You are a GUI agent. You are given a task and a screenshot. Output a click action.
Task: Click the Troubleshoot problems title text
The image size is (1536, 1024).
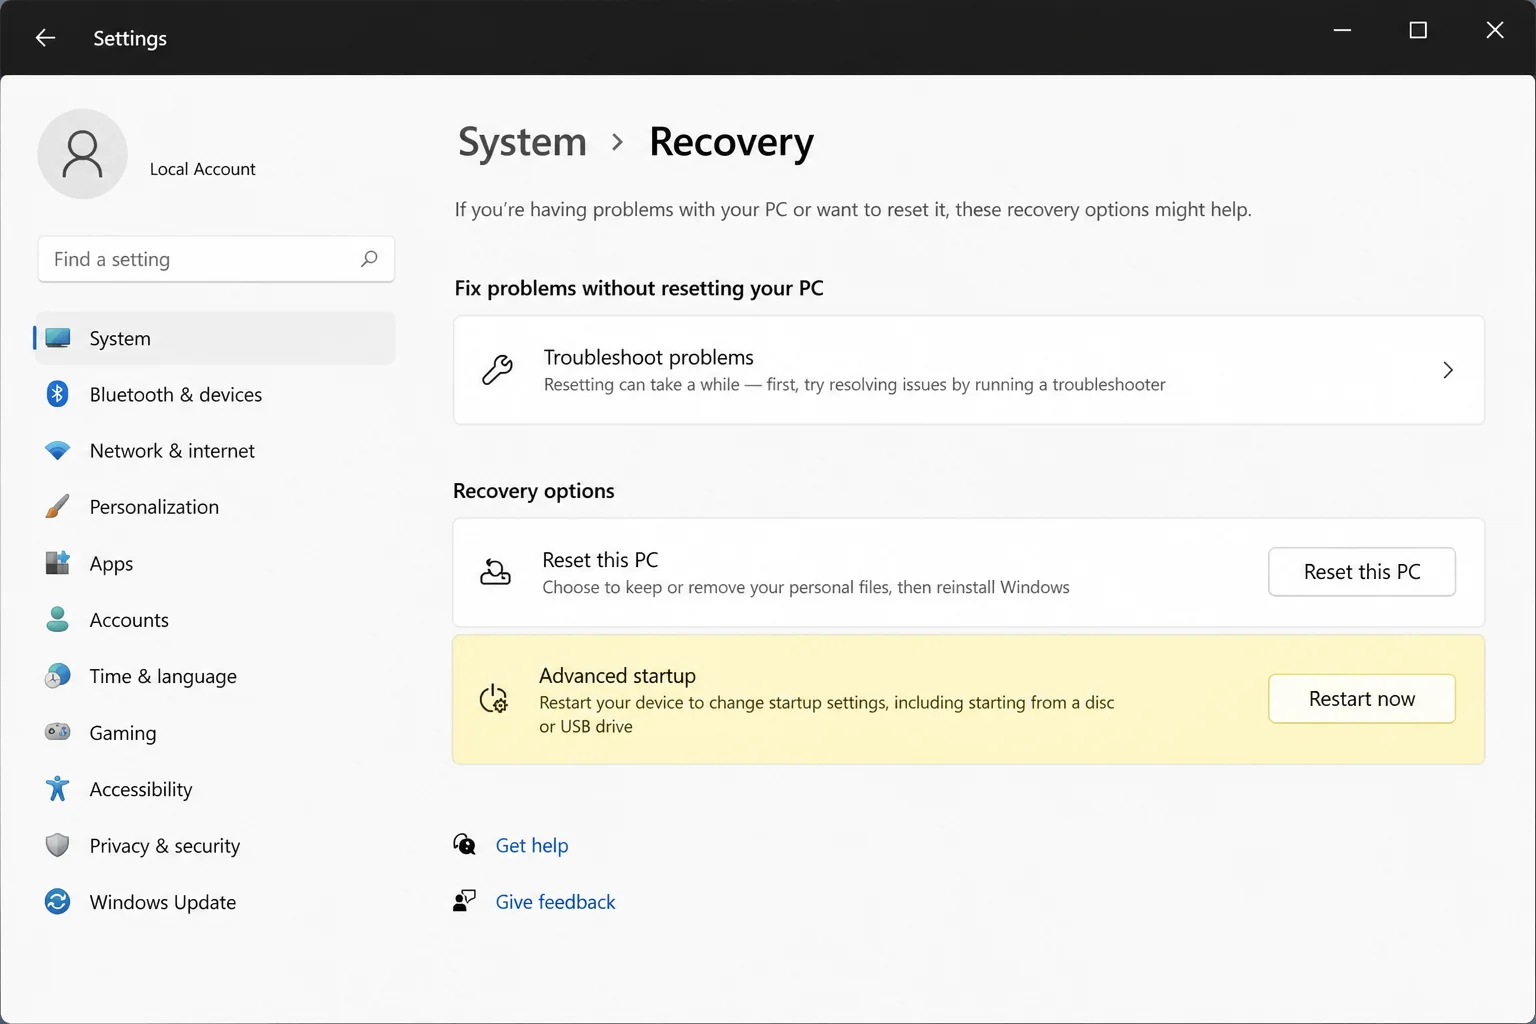coord(649,357)
